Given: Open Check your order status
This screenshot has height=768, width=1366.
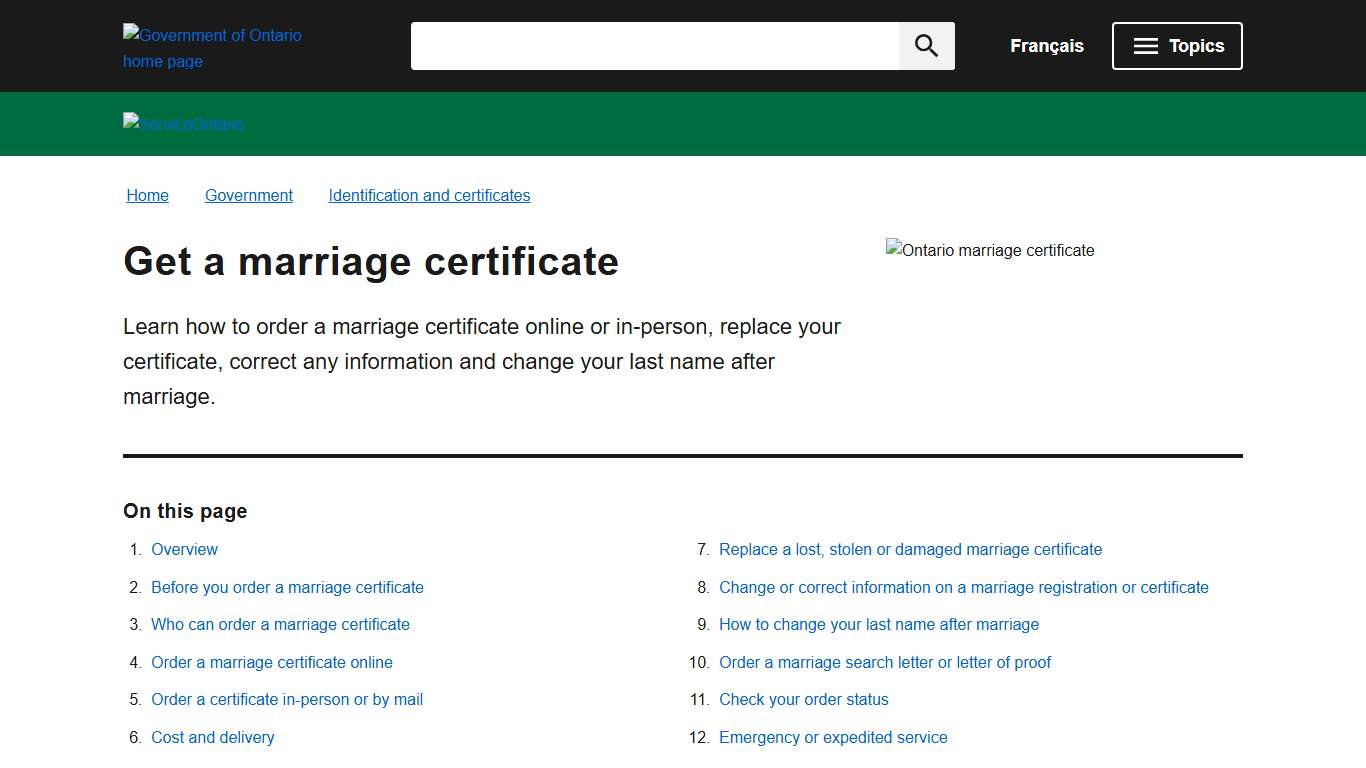Looking at the screenshot, I should pyautogui.click(x=803, y=699).
